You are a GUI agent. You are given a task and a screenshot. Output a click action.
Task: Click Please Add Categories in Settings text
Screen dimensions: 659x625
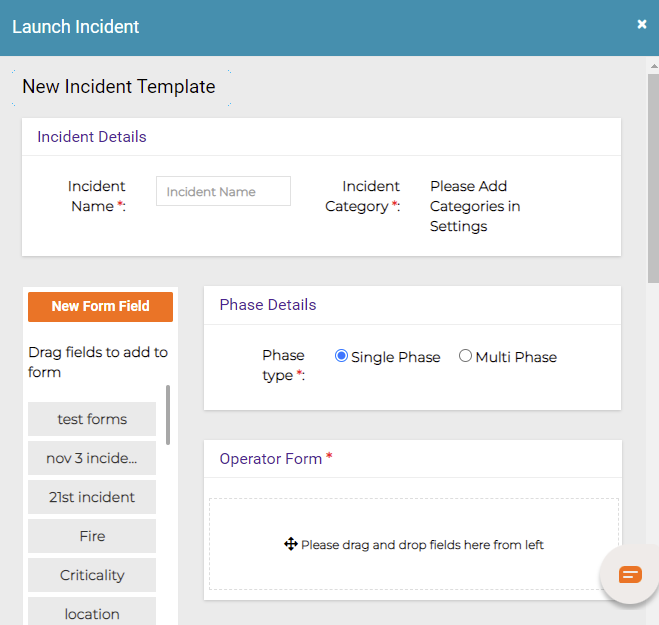tap(475, 206)
